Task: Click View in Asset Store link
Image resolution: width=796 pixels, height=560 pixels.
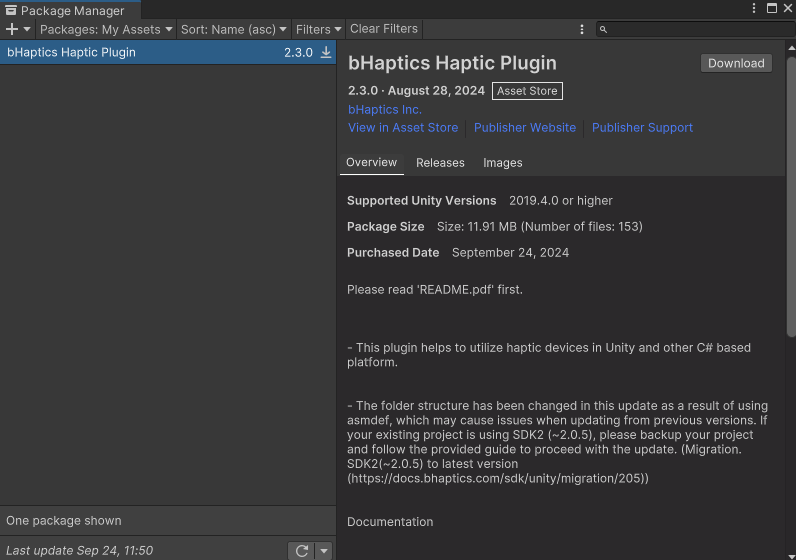Action: pyautogui.click(x=403, y=127)
